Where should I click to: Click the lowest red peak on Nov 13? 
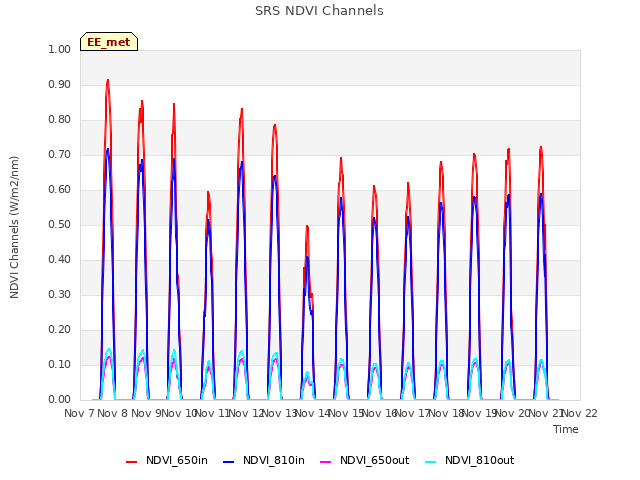pos(307,227)
